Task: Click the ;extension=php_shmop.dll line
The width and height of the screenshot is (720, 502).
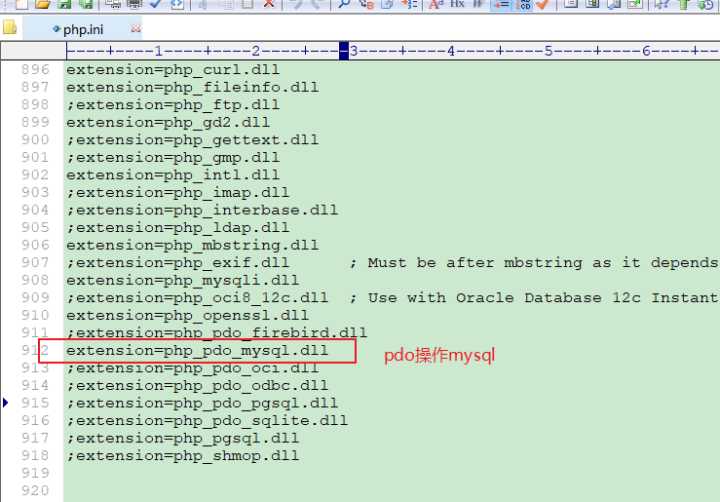Action: pyautogui.click(x=183, y=456)
